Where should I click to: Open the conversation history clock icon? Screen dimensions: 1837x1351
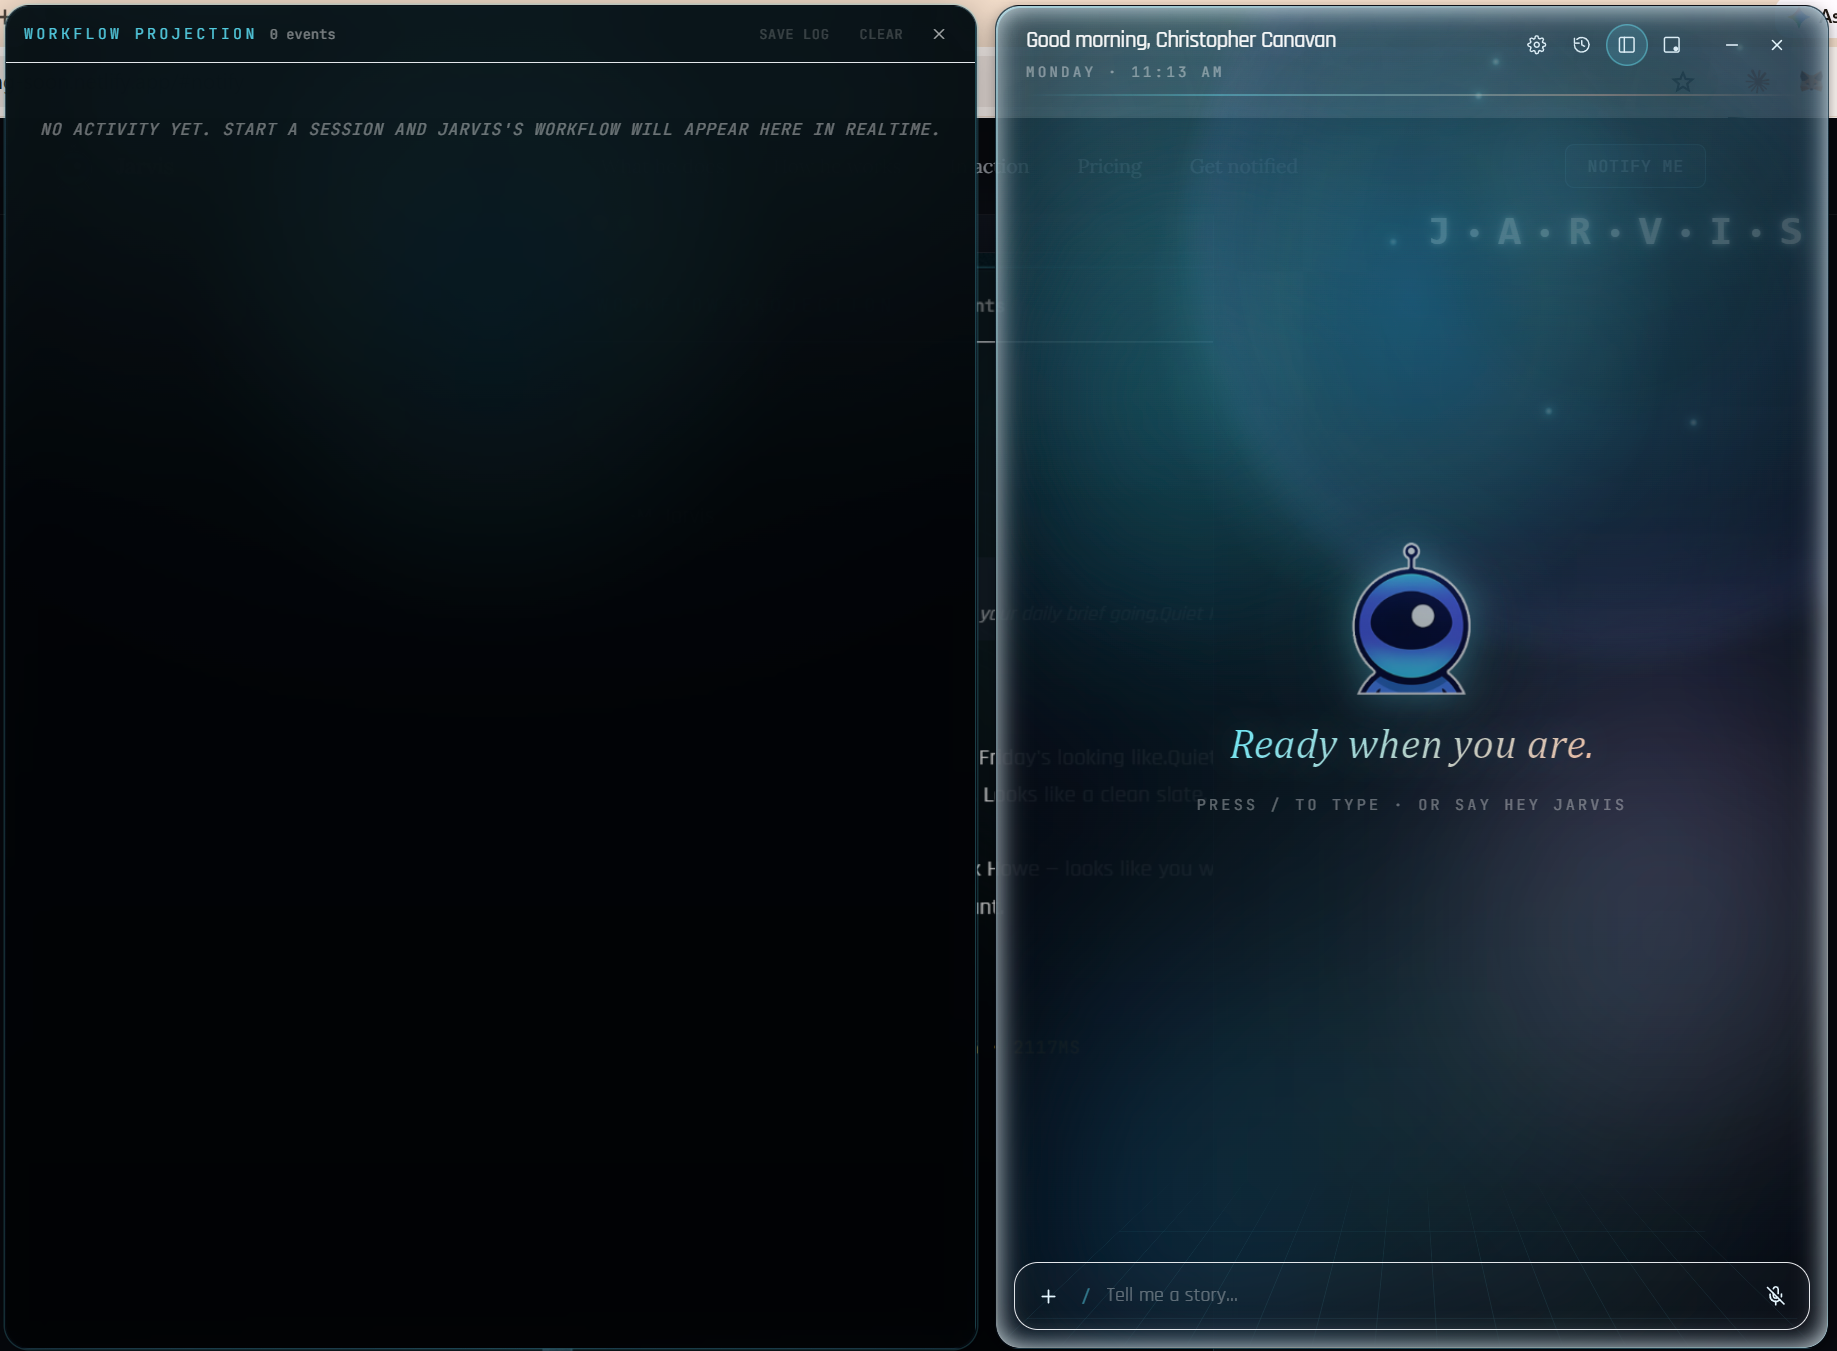click(x=1581, y=45)
